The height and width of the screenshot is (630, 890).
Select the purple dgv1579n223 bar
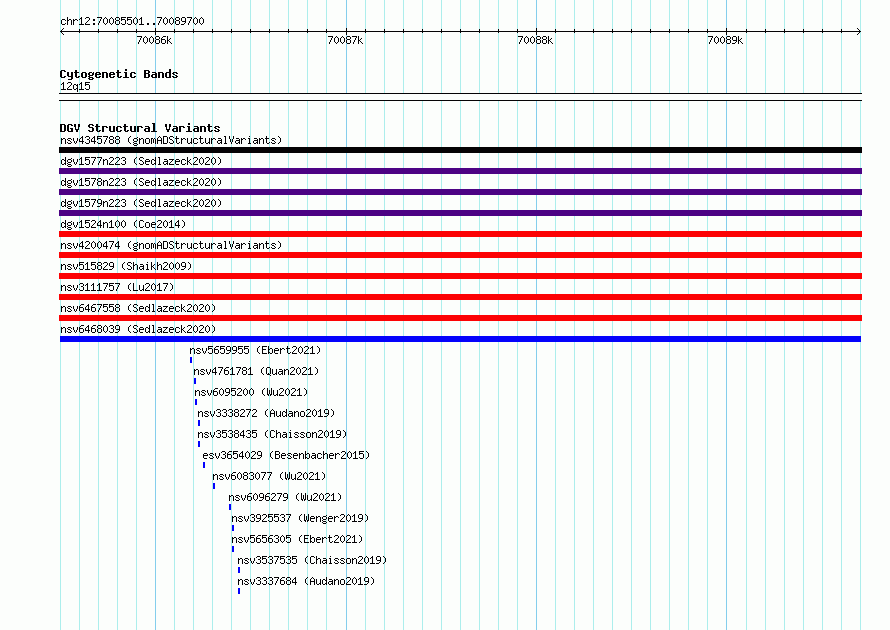click(x=460, y=213)
